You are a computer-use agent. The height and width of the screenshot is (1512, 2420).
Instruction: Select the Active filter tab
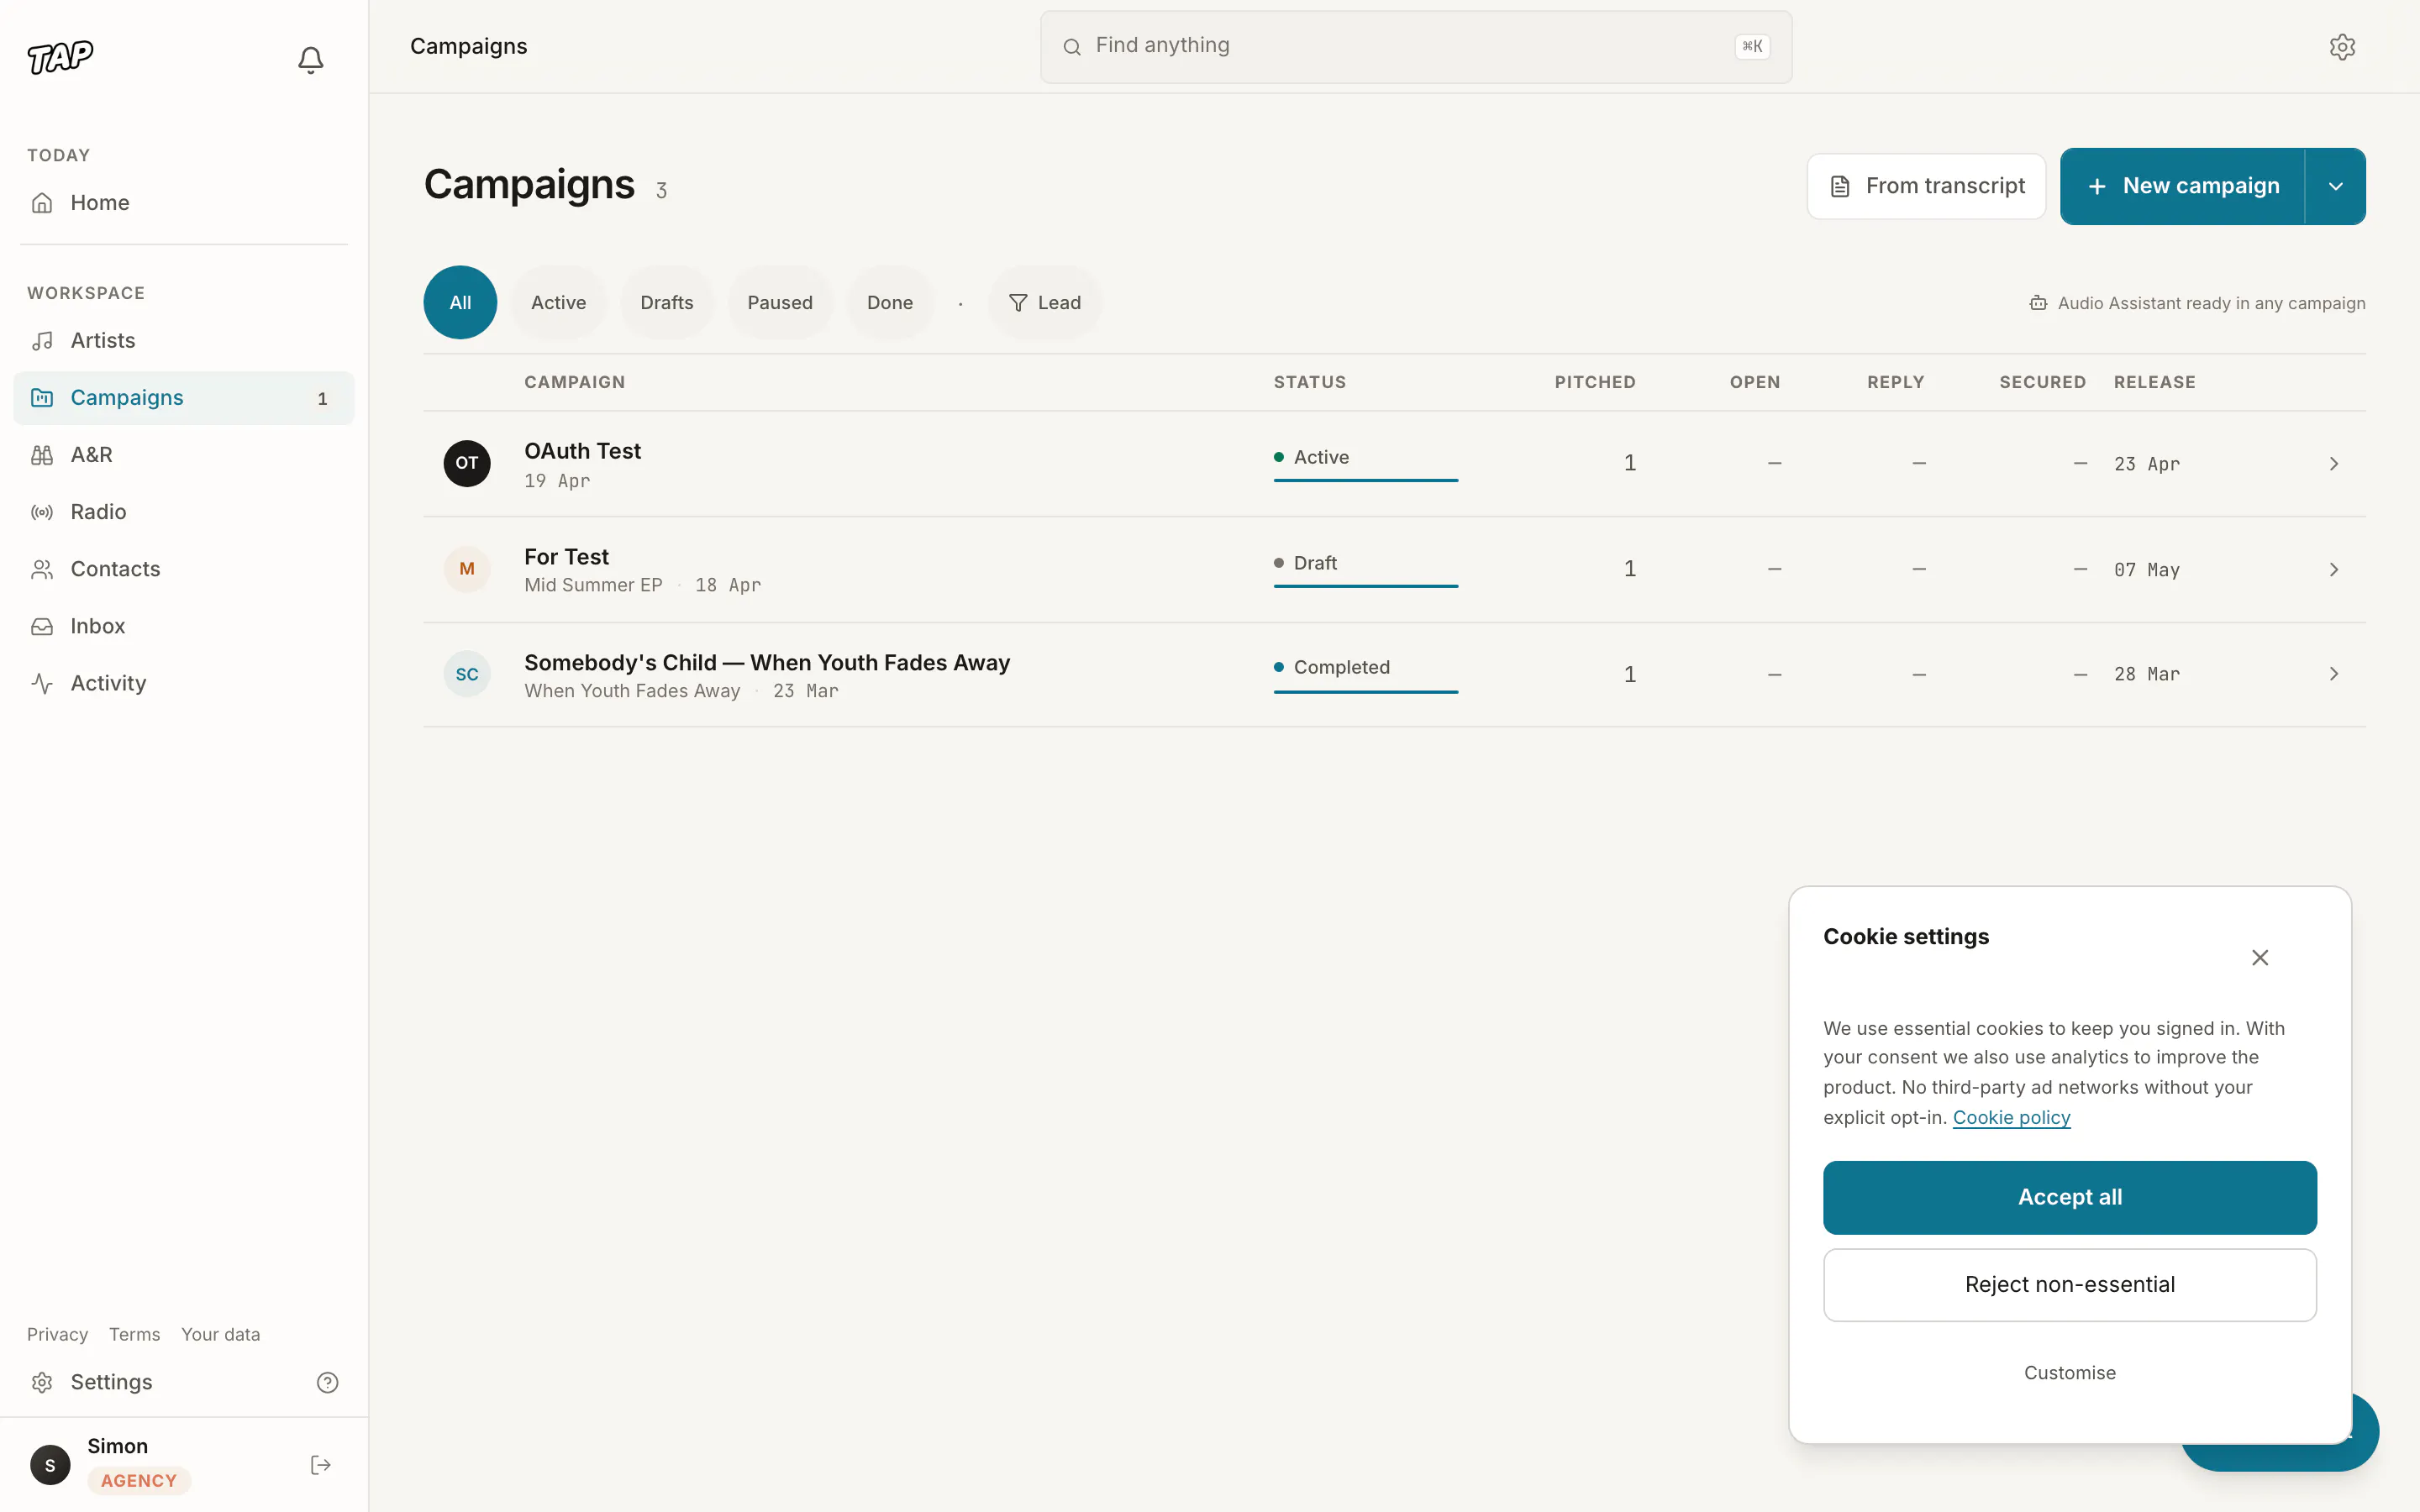pos(559,303)
